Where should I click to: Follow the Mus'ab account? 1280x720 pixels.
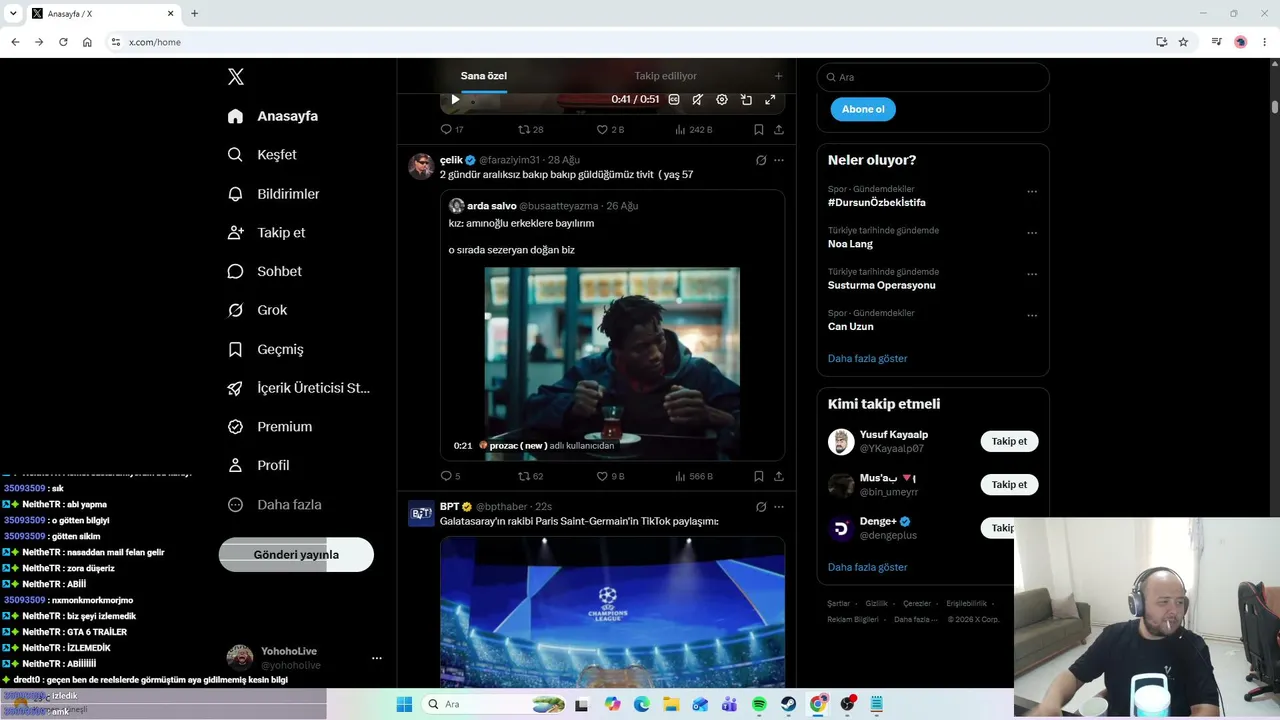1009,485
